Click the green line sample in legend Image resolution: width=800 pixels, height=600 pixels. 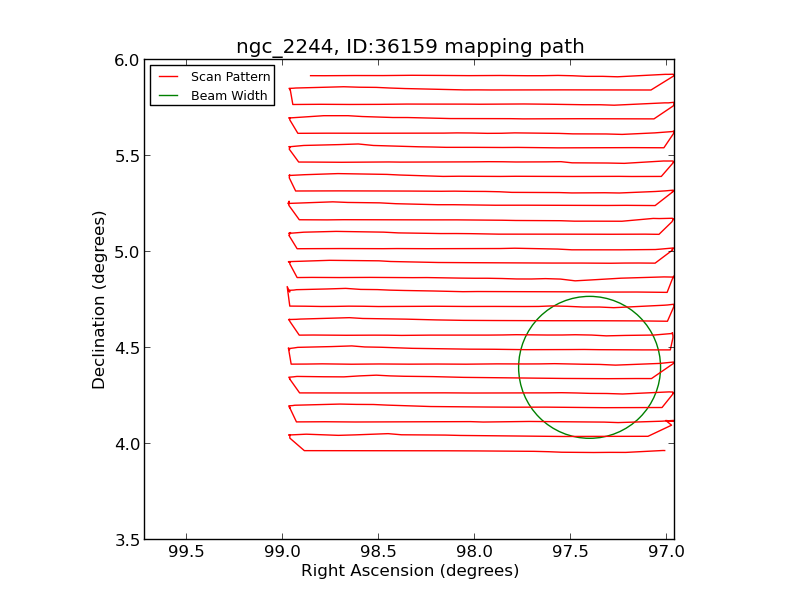(x=168, y=96)
